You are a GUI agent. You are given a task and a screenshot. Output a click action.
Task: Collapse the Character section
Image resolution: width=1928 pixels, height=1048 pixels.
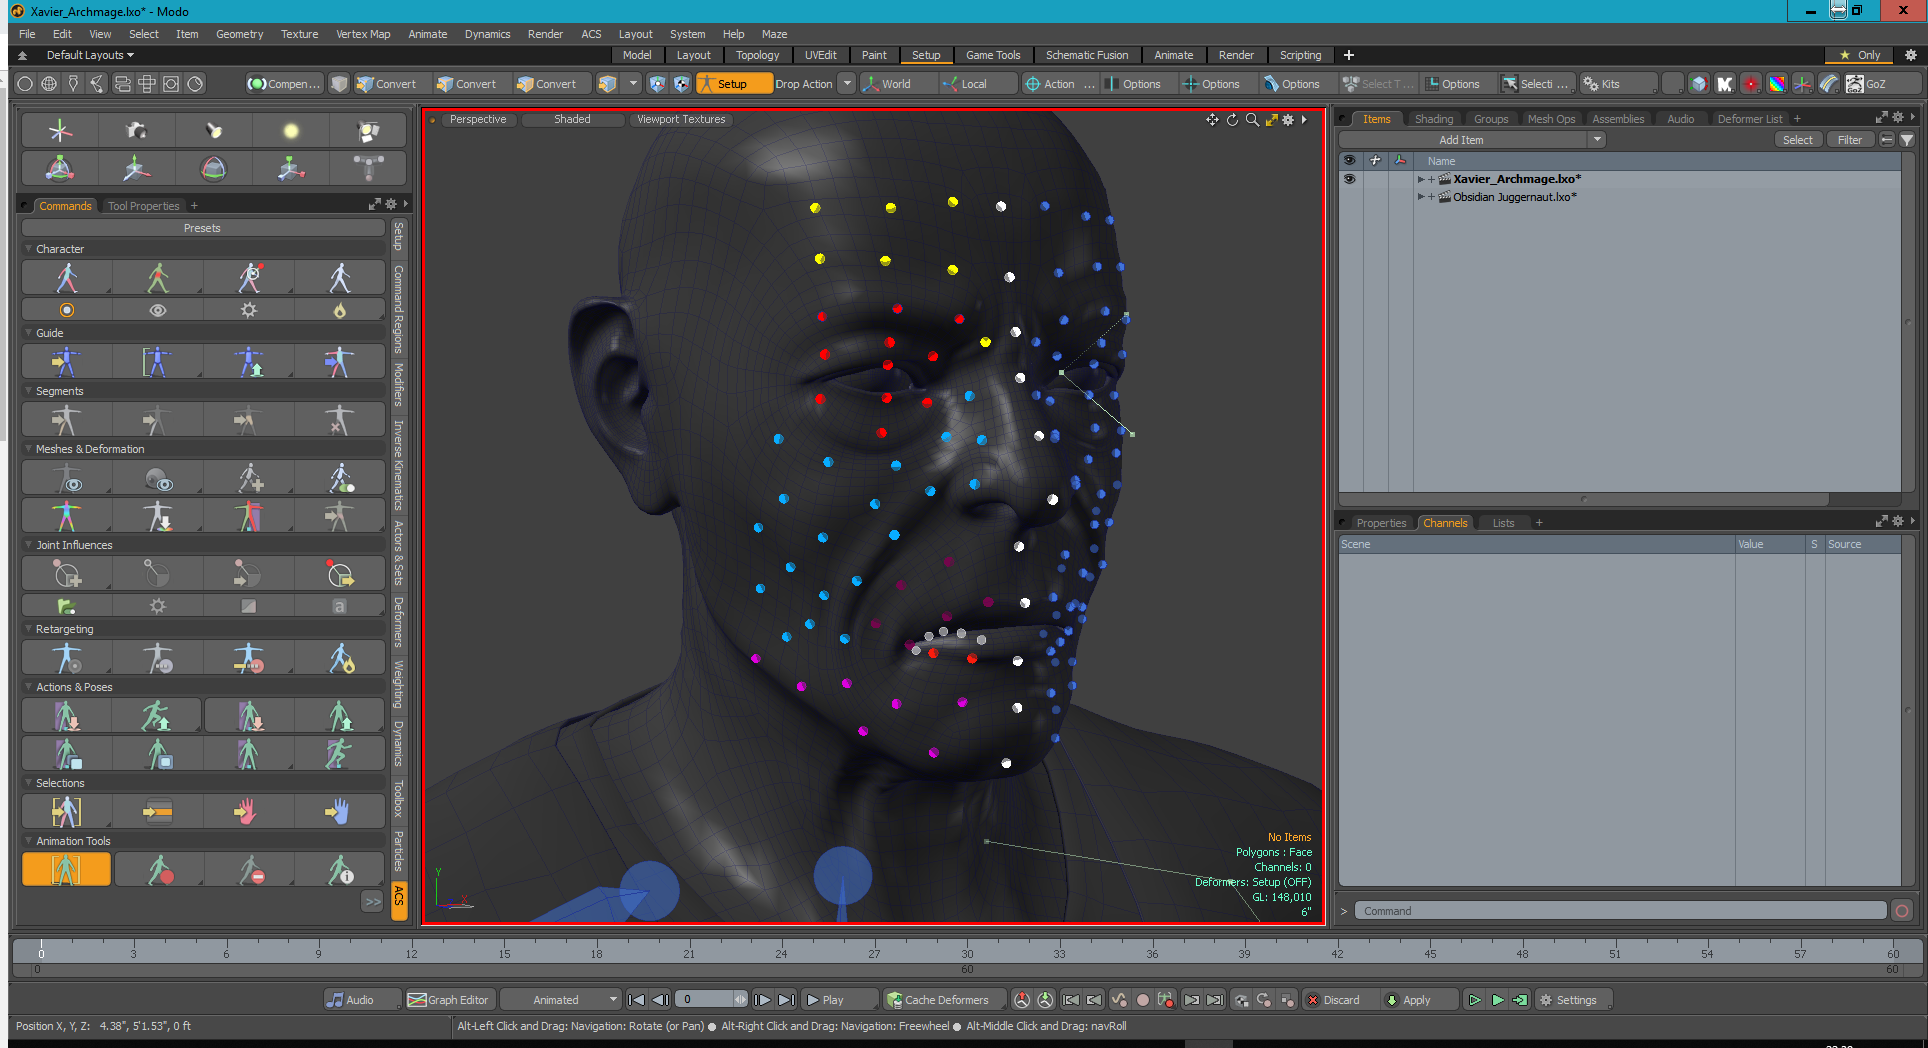[28, 249]
